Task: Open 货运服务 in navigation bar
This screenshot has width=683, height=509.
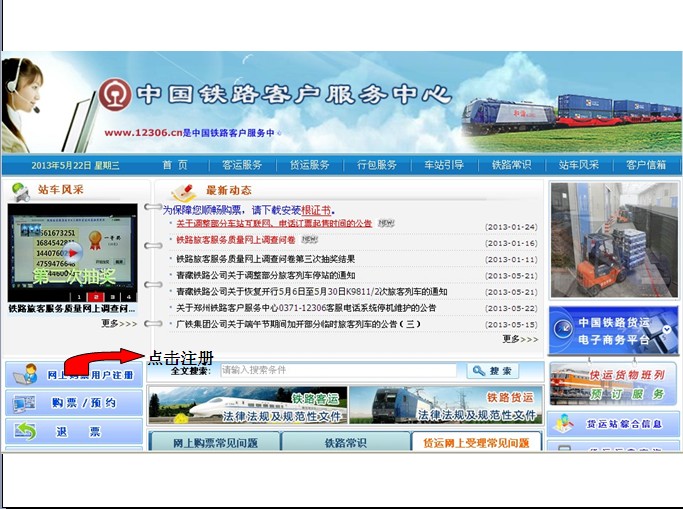Action: coord(309,165)
